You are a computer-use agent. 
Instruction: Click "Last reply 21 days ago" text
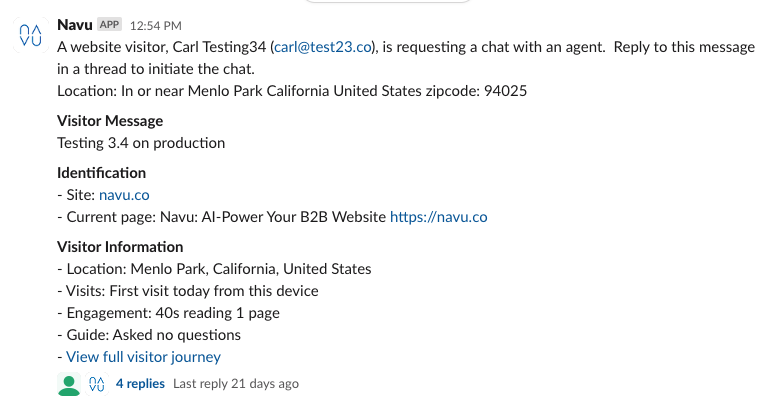pos(236,384)
